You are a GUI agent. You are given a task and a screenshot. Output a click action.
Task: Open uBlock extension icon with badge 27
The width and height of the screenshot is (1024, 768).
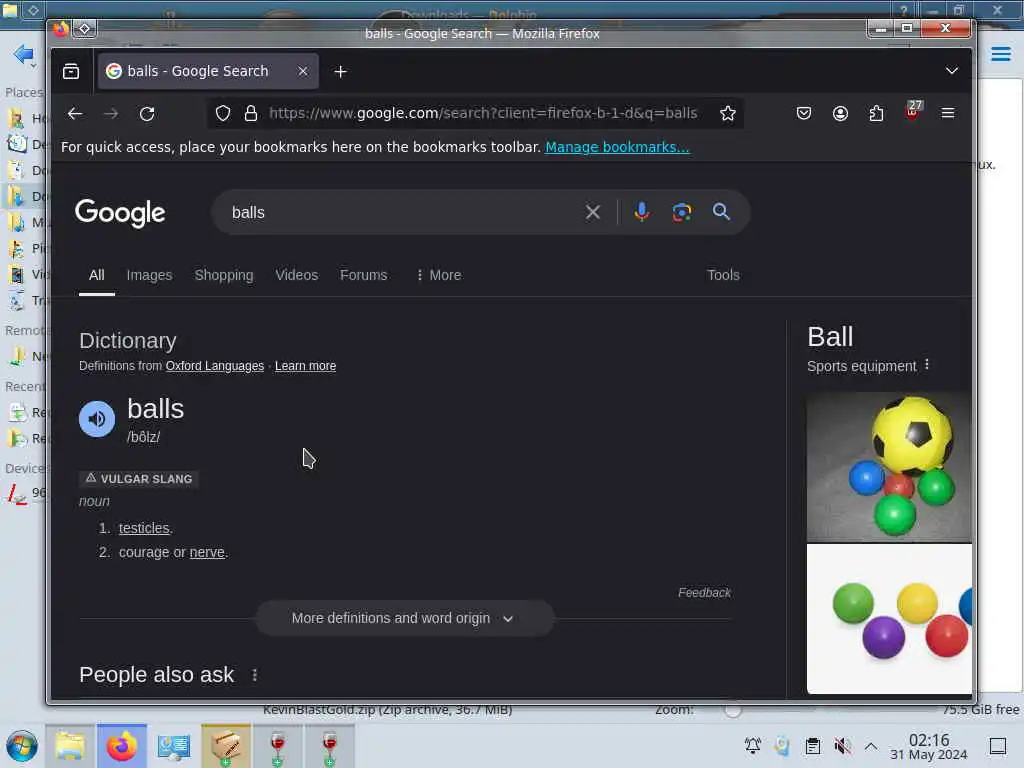pyautogui.click(x=913, y=111)
